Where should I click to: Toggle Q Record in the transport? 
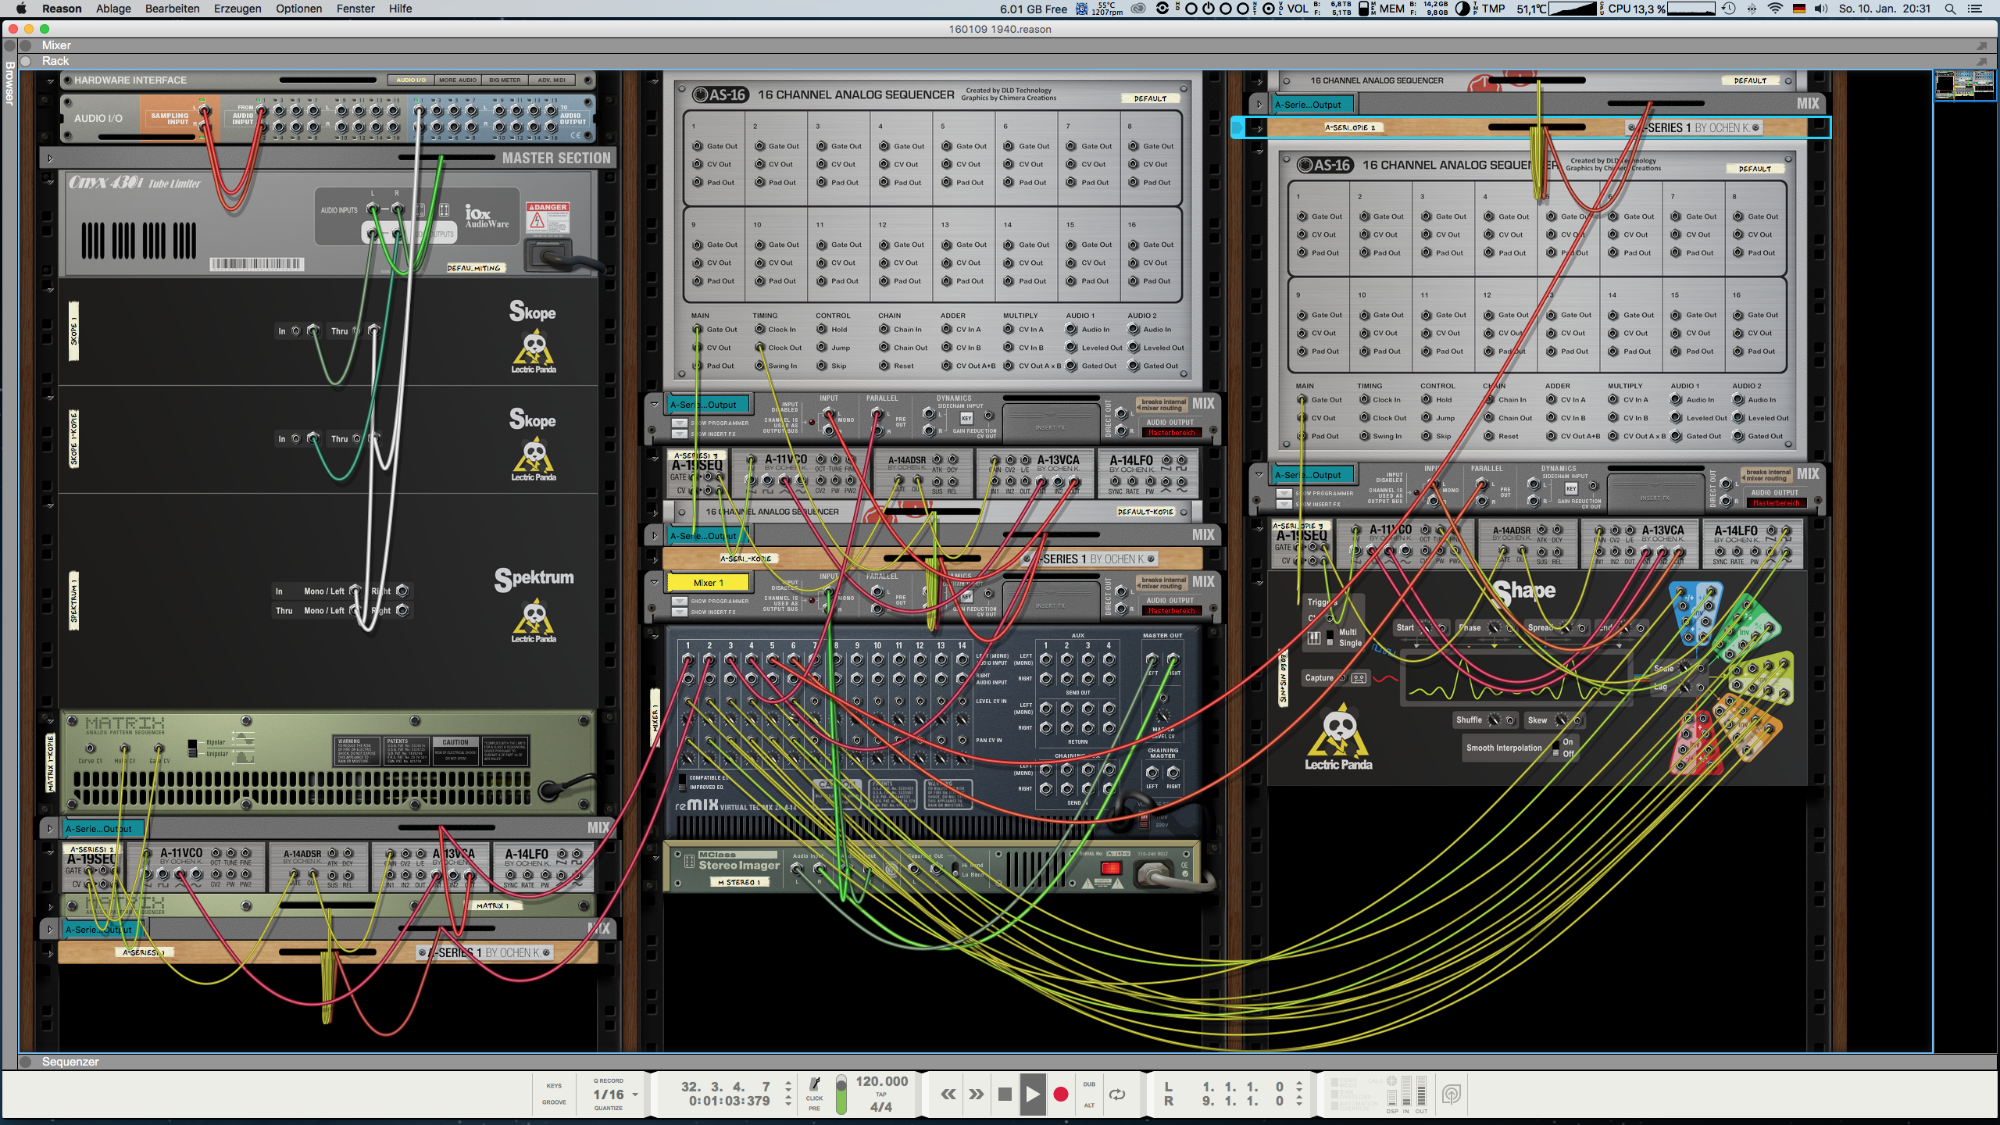click(x=608, y=1081)
